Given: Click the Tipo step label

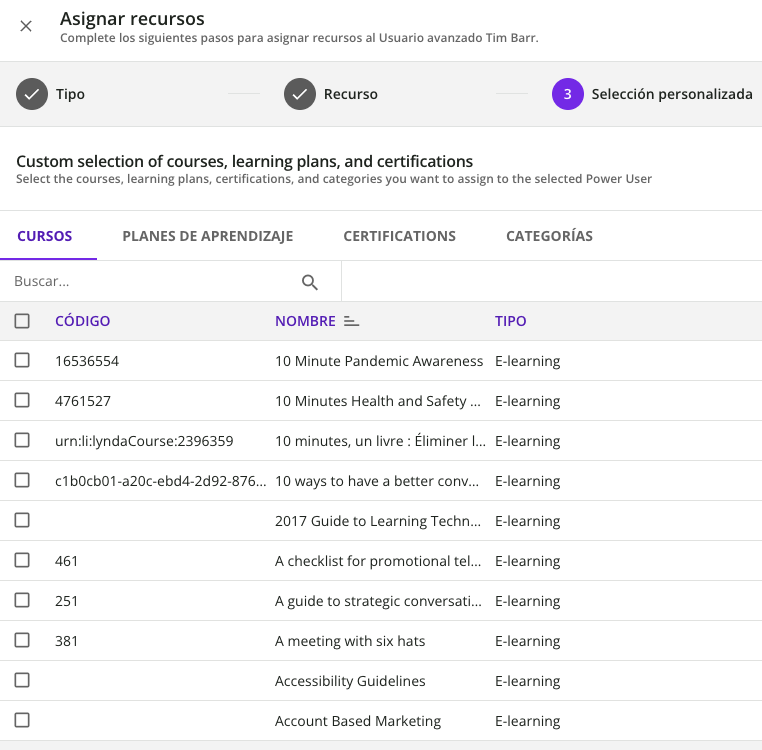Looking at the screenshot, I should [x=70, y=94].
